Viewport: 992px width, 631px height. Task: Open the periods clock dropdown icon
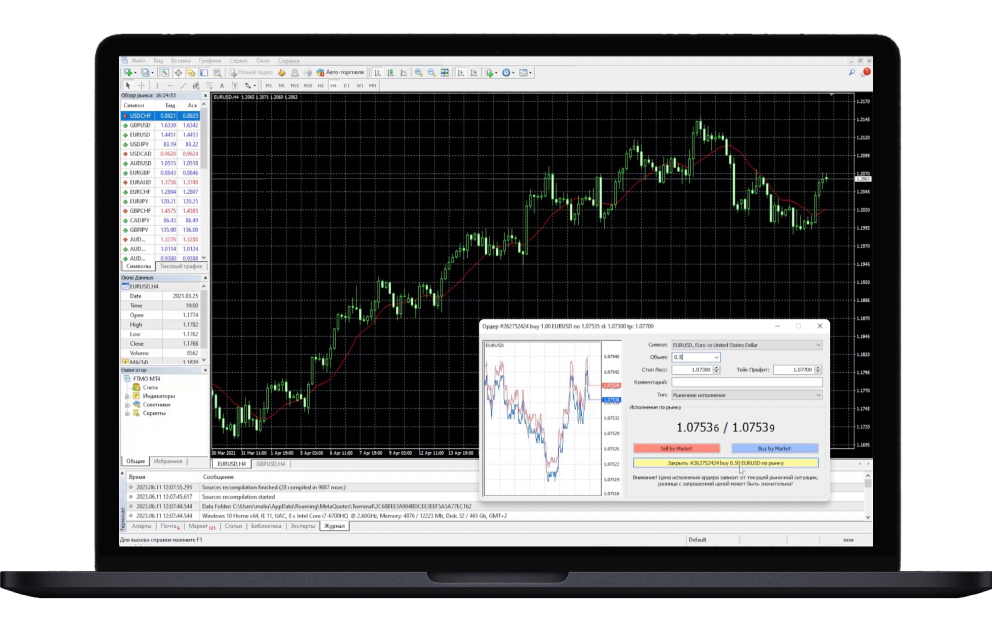(508, 73)
